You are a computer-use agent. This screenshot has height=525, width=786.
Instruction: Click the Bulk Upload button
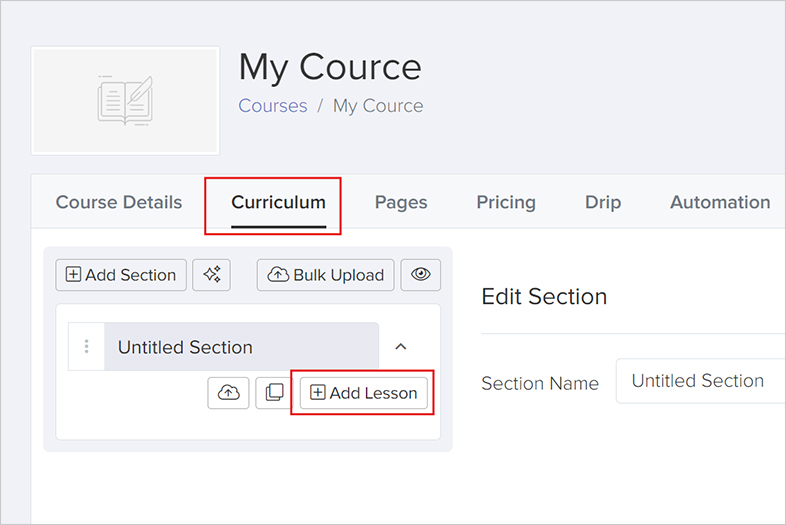pos(326,275)
